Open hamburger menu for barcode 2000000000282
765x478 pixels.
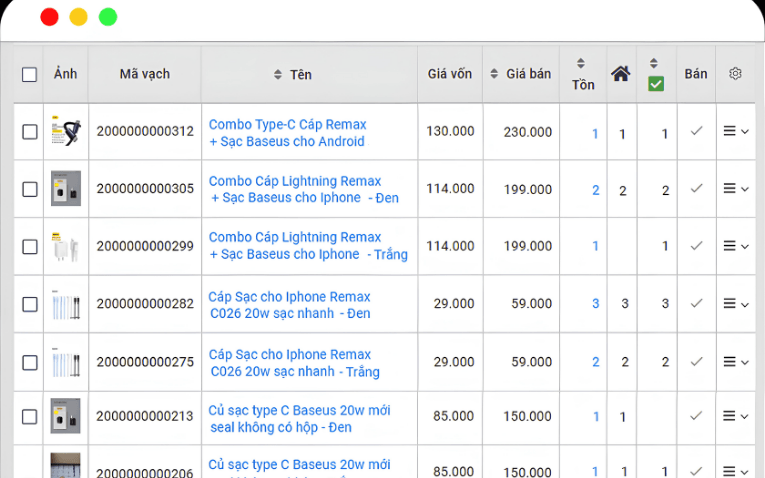point(729,303)
